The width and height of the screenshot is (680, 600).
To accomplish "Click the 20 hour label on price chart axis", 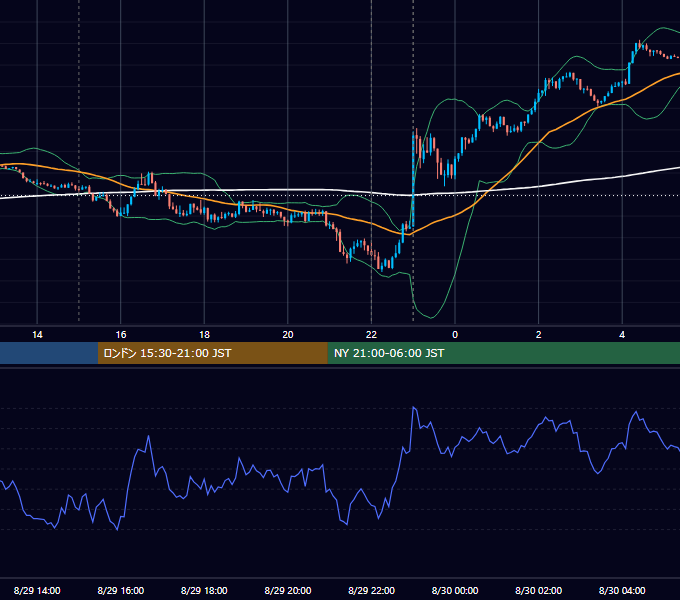I will [x=288, y=335].
